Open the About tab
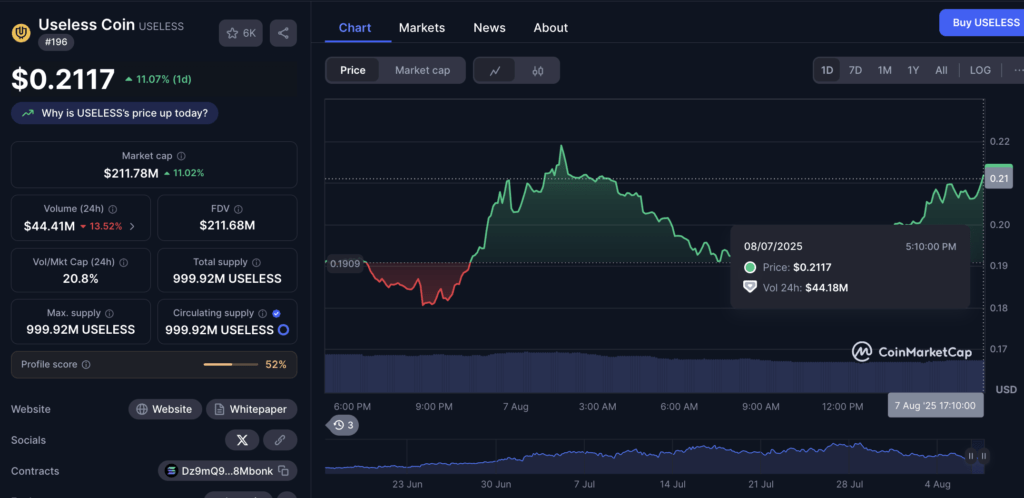This screenshot has width=1024, height=498. [551, 28]
